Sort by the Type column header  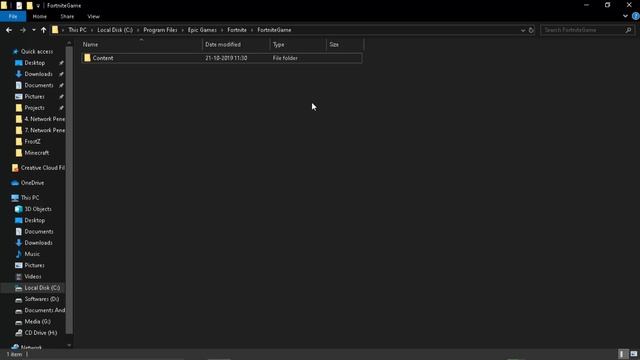[x=298, y=44]
